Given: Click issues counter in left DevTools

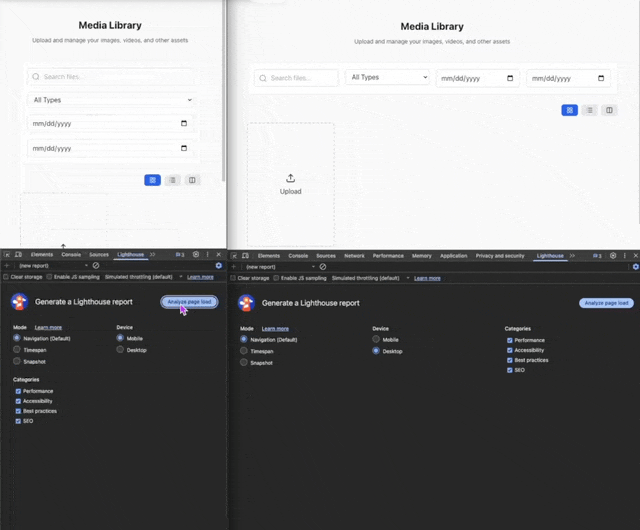Looking at the screenshot, I should click(x=180, y=254).
